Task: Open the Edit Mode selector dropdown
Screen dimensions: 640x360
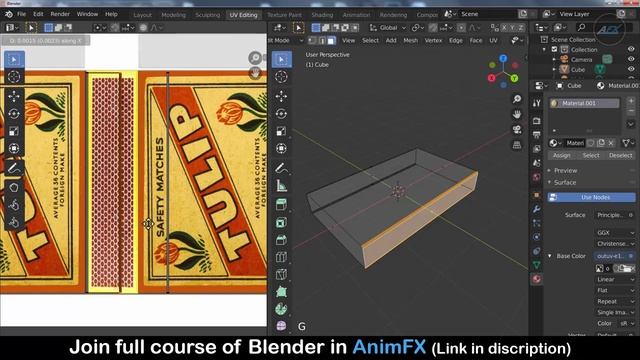Action: click(286, 40)
